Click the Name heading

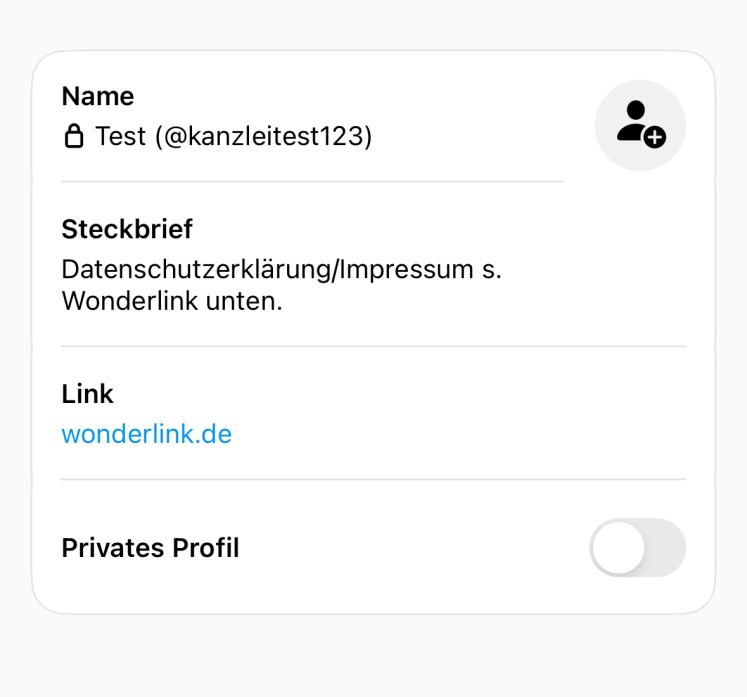click(x=98, y=96)
